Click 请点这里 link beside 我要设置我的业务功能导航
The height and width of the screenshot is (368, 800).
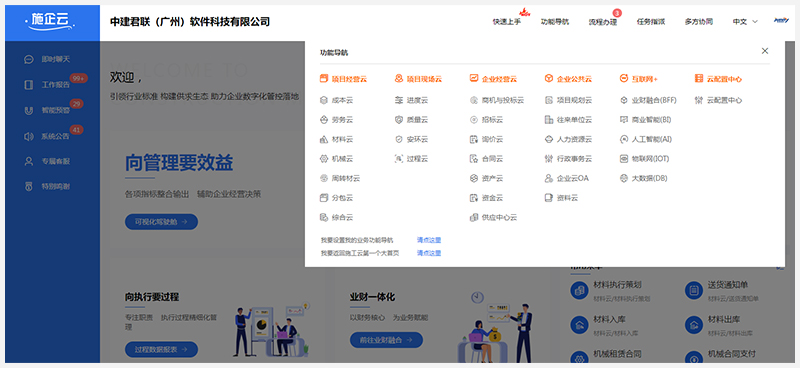point(429,240)
